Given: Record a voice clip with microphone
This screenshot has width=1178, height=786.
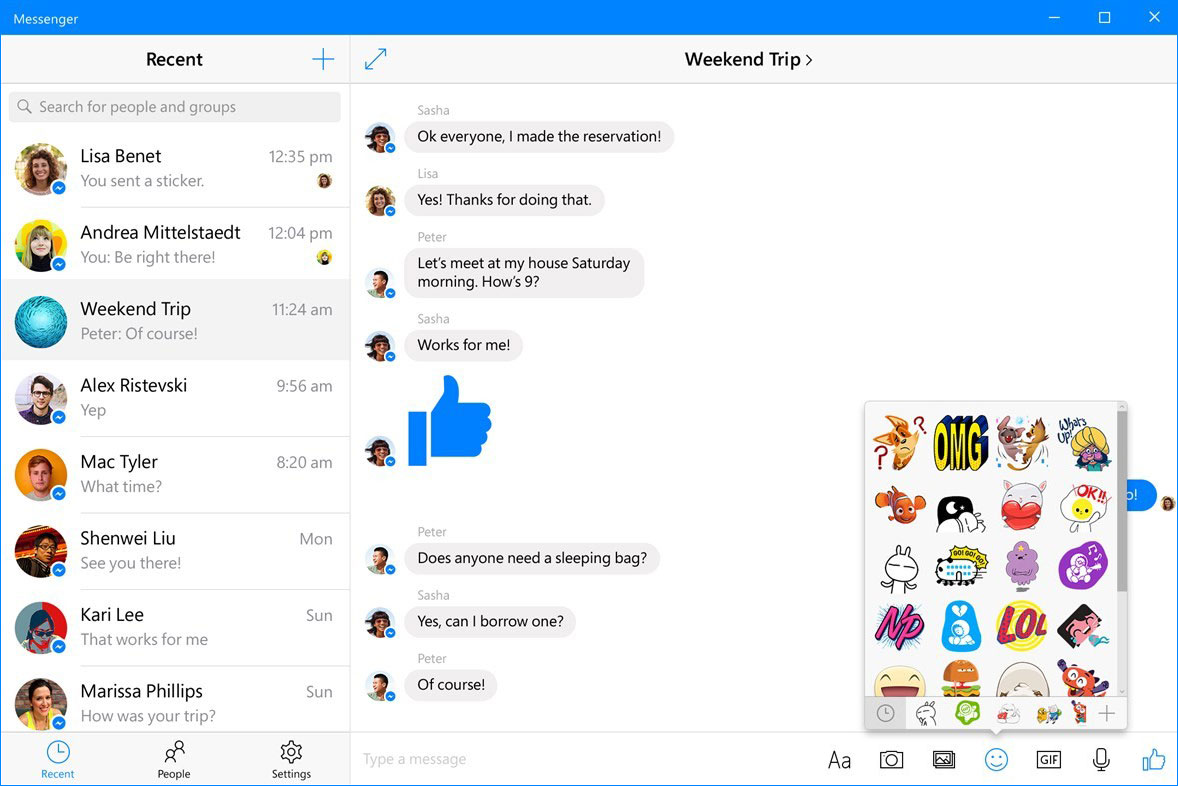Looking at the screenshot, I should pos(1101,760).
